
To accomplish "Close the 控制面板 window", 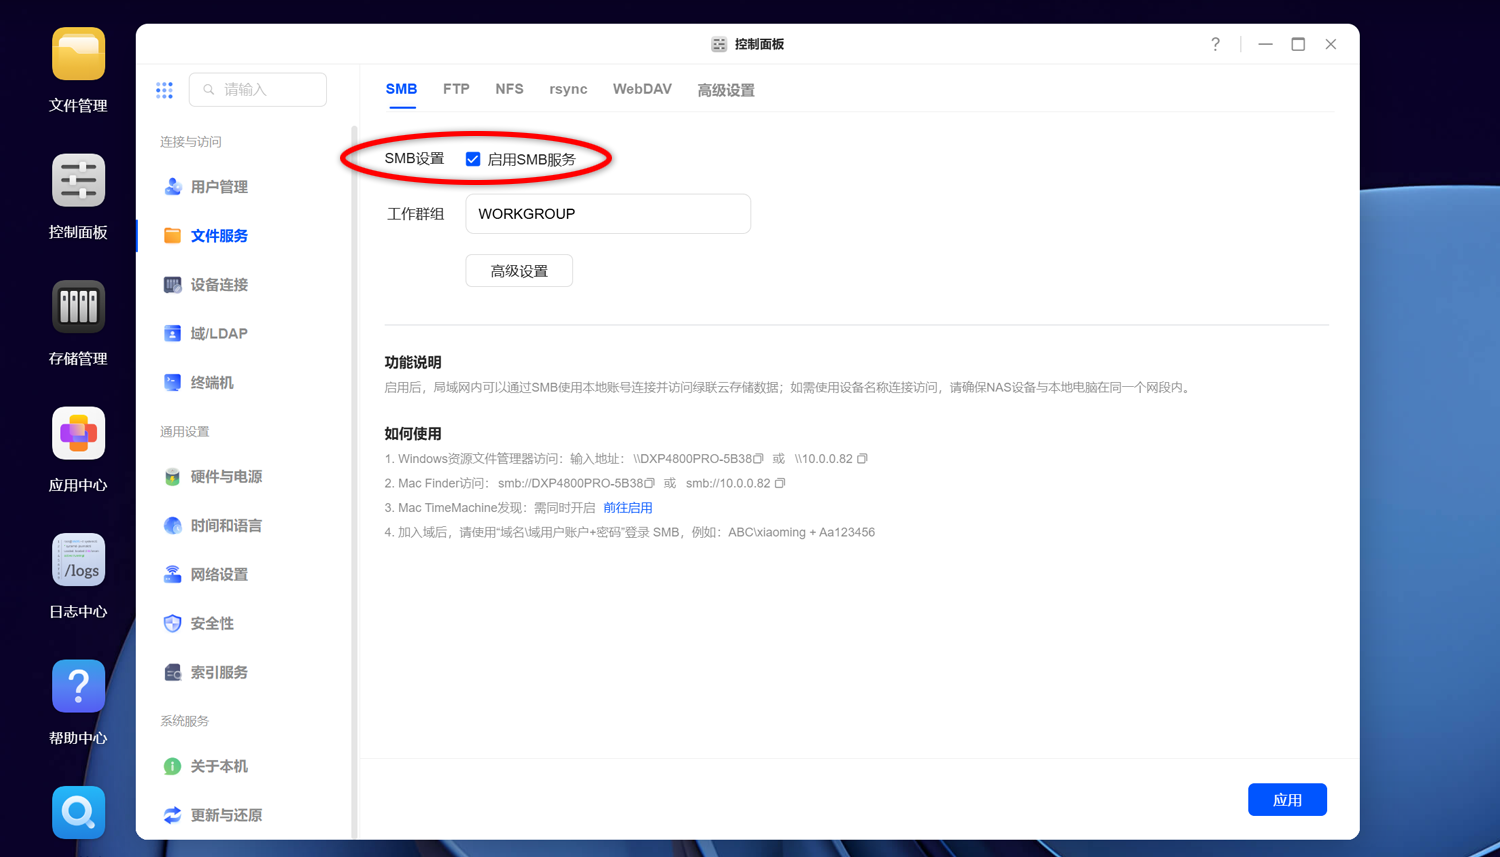I will [1331, 44].
